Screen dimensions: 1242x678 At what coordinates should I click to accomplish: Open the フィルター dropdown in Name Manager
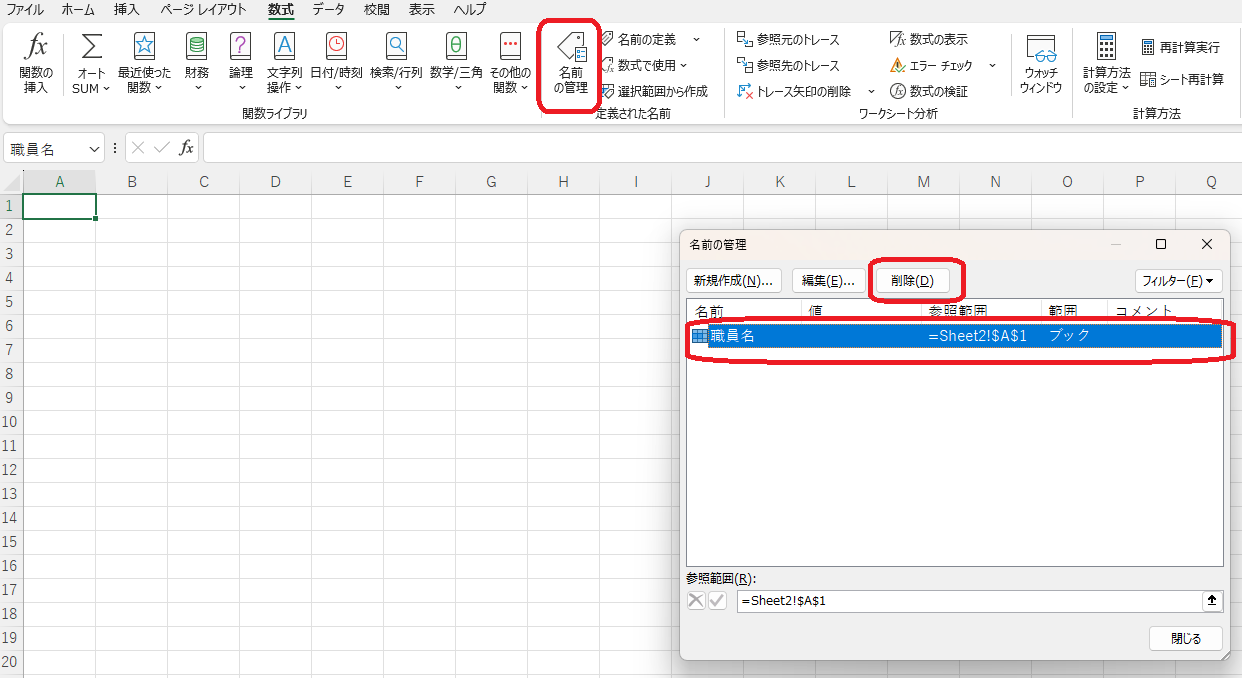click(1178, 280)
